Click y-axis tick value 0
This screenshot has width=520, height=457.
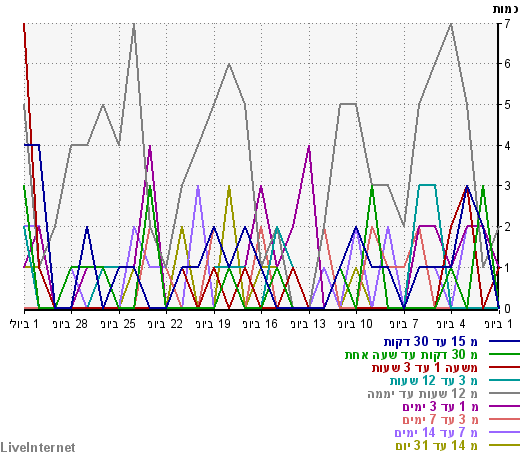coord(507,309)
